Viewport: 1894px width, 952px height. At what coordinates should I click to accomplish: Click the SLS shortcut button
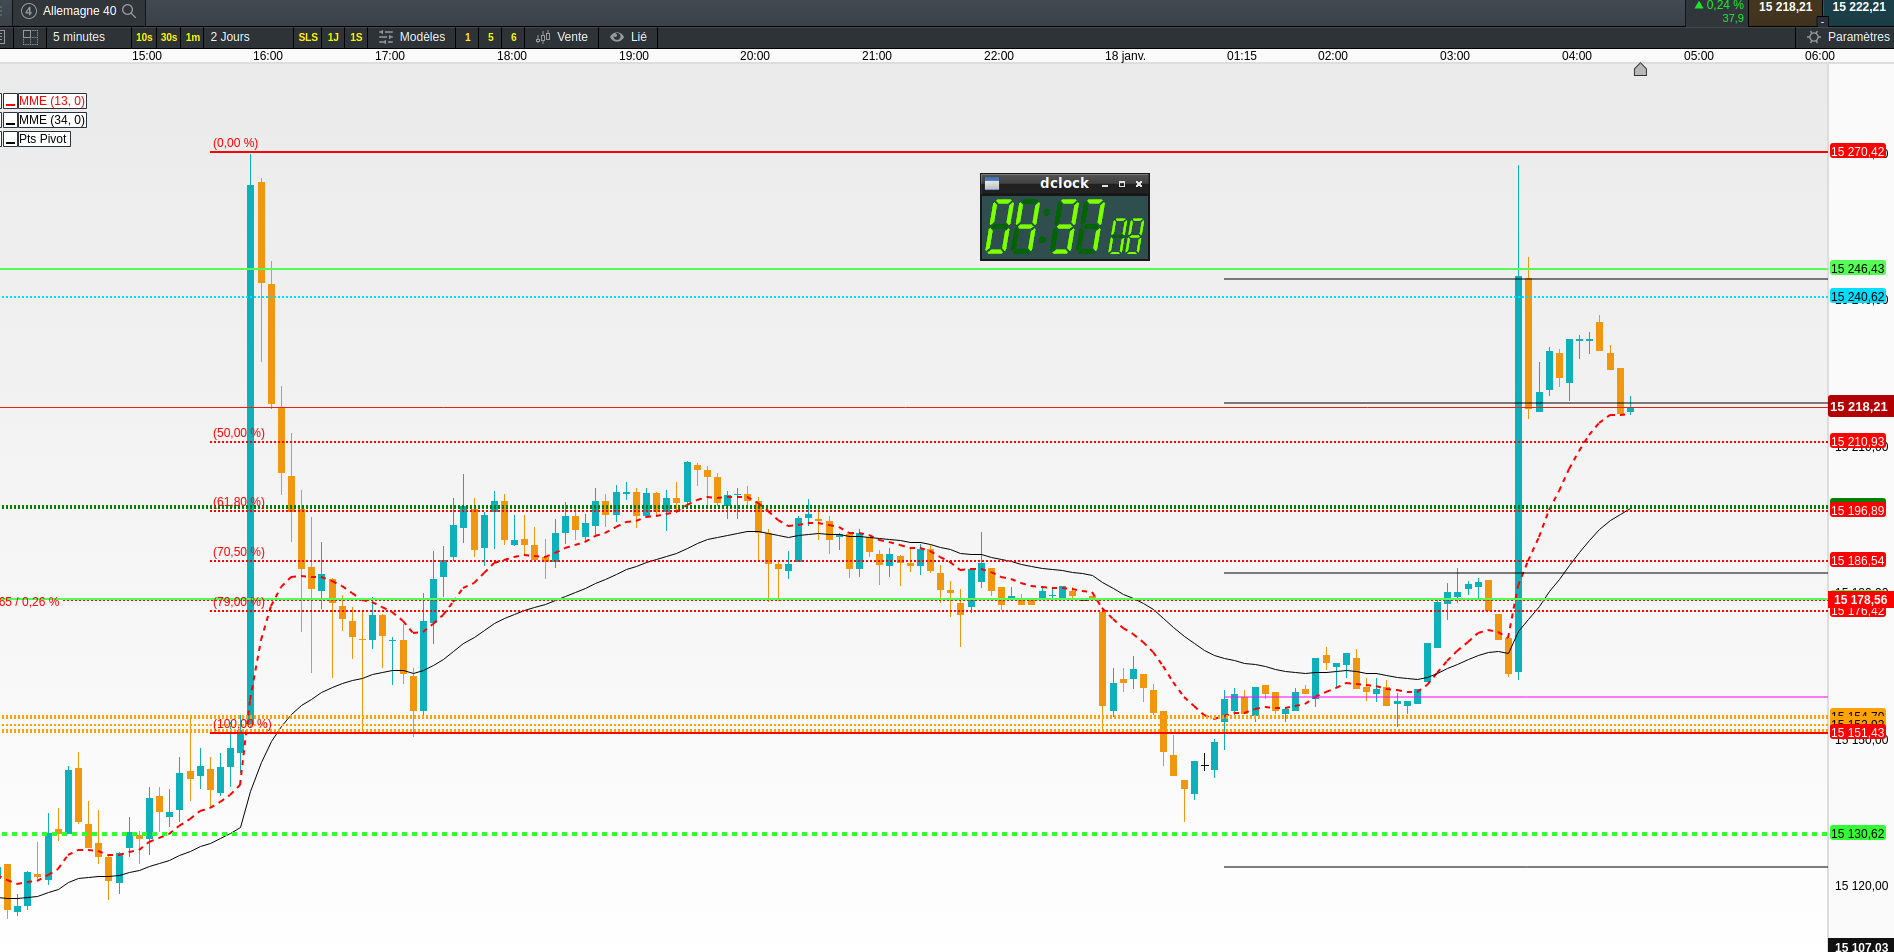pyautogui.click(x=308, y=37)
